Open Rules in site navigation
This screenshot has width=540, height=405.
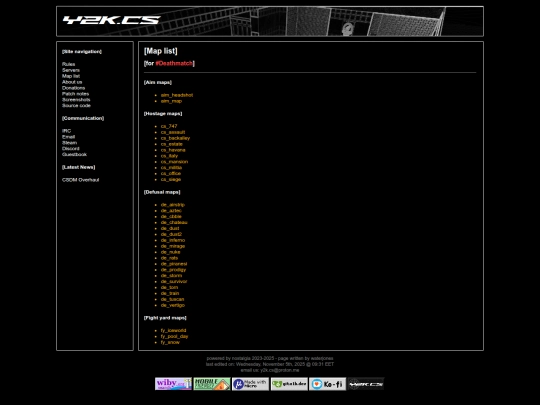pos(69,64)
